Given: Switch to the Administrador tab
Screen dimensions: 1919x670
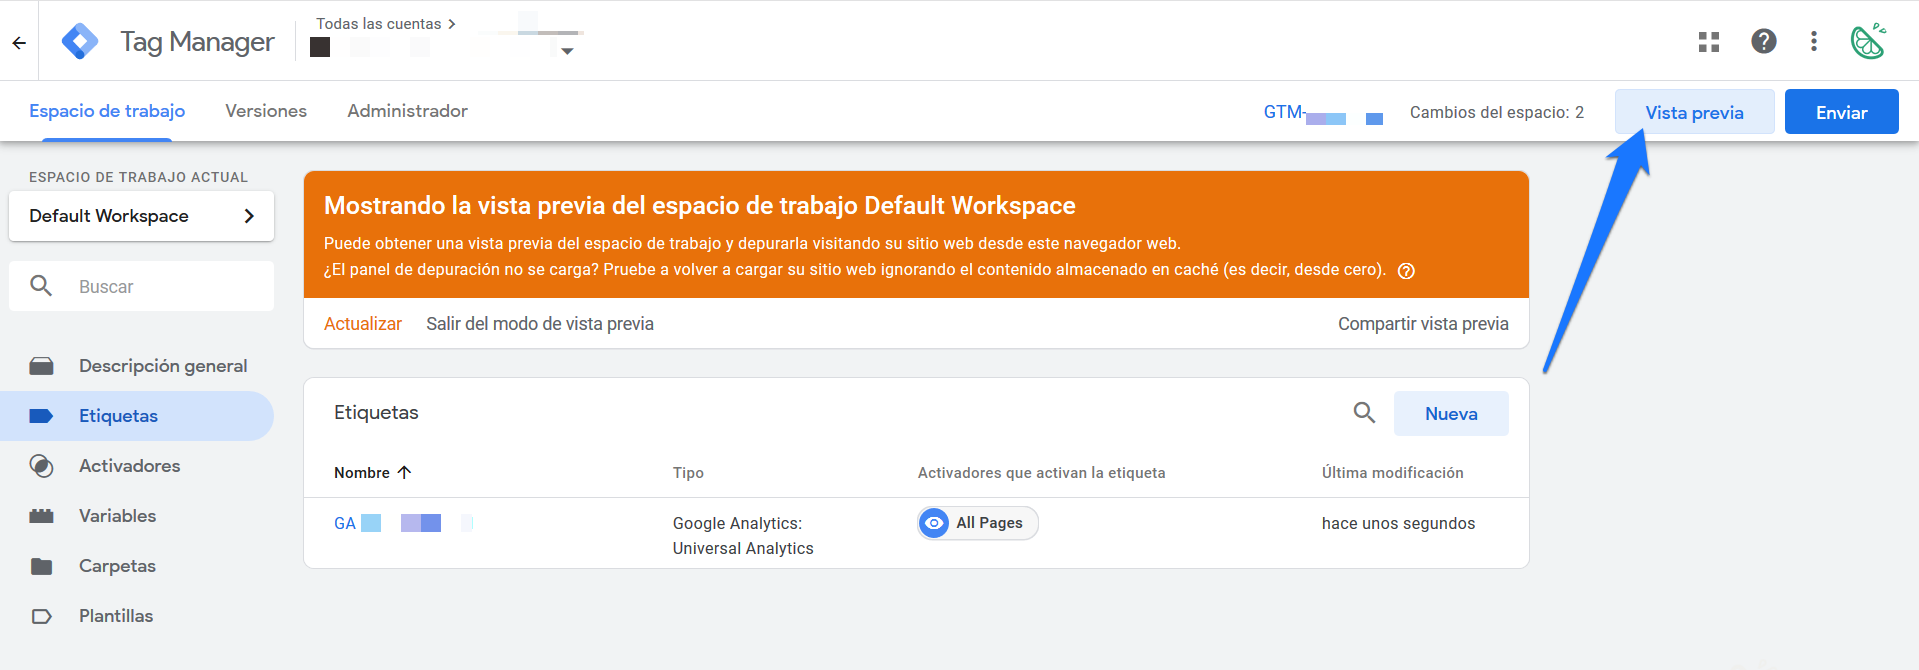Looking at the screenshot, I should point(407,111).
